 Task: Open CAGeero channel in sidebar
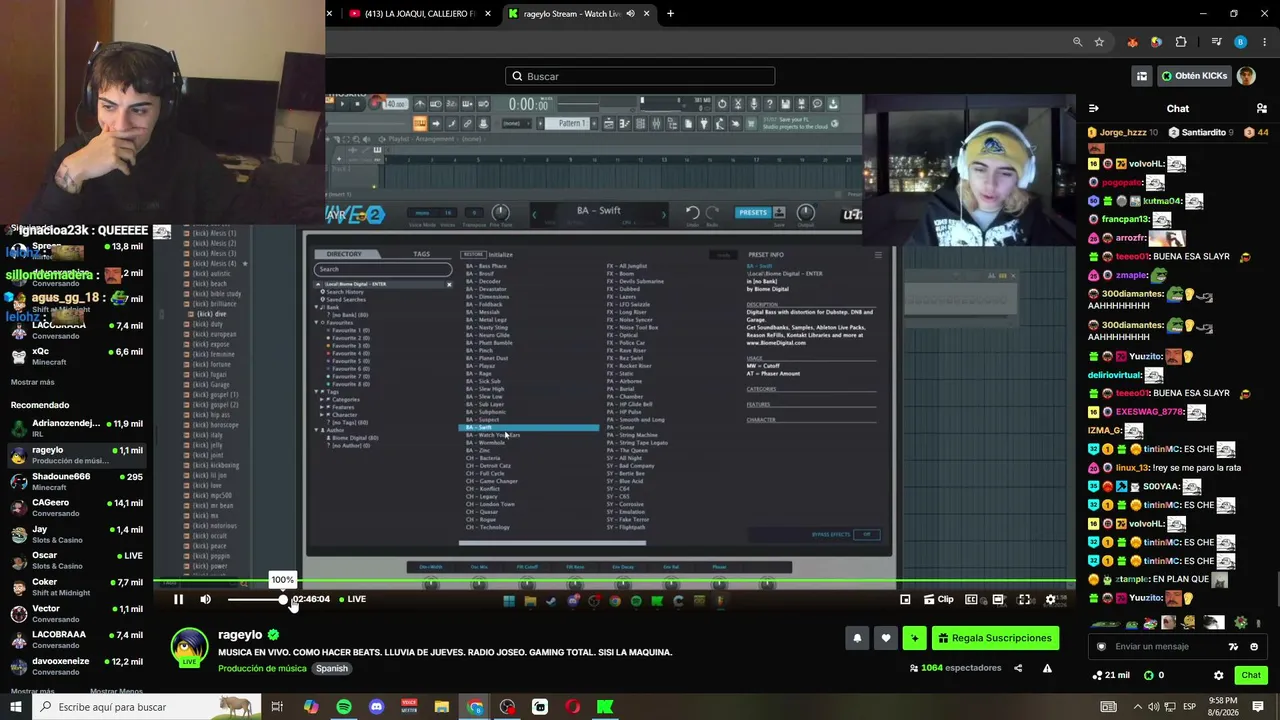(x=76, y=508)
